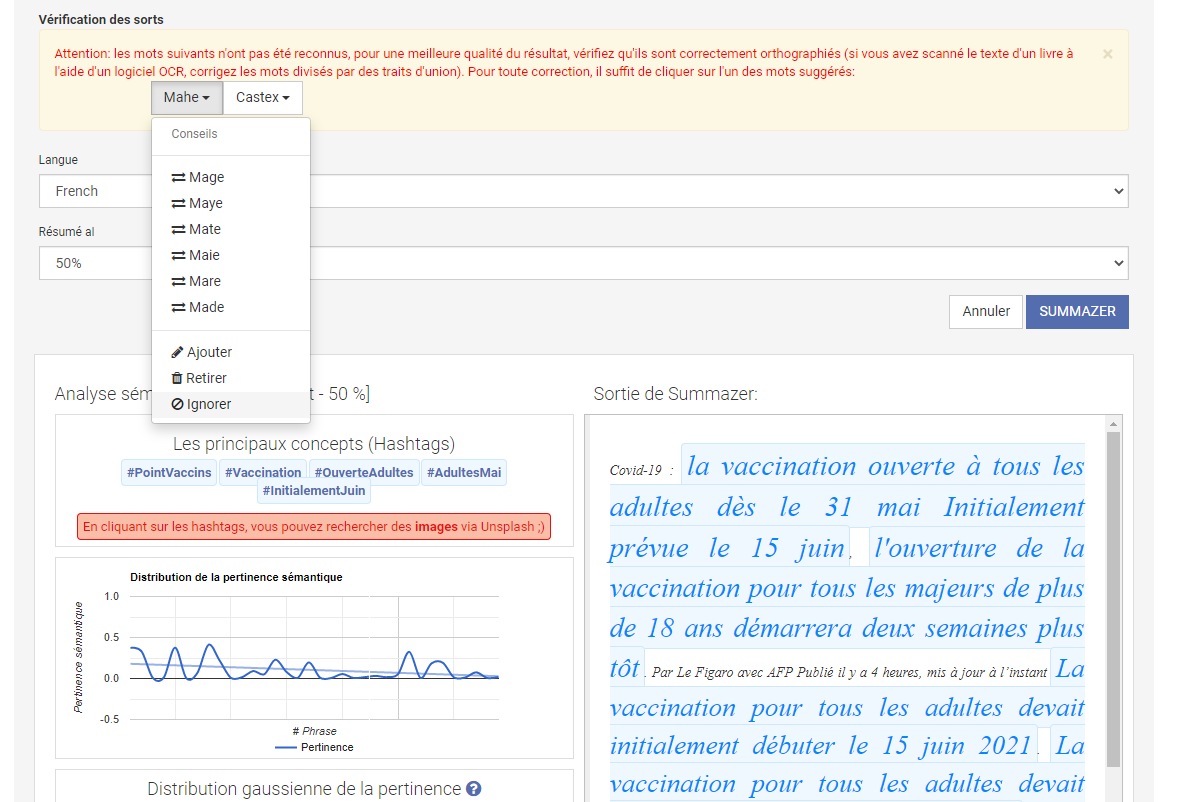Click the trash icon beside Retirer
The image size is (1182, 802).
177,378
